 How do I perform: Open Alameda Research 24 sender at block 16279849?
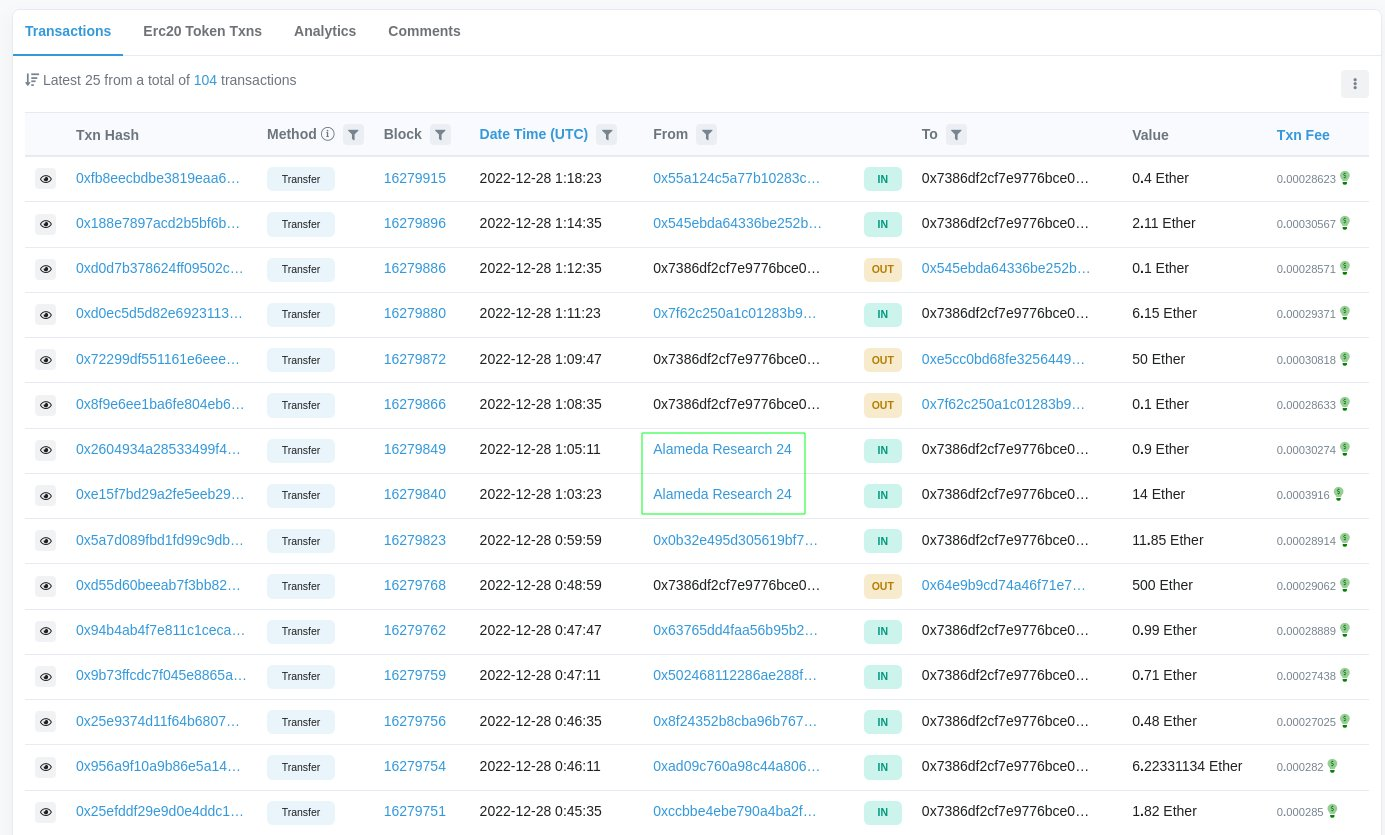(x=722, y=449)
